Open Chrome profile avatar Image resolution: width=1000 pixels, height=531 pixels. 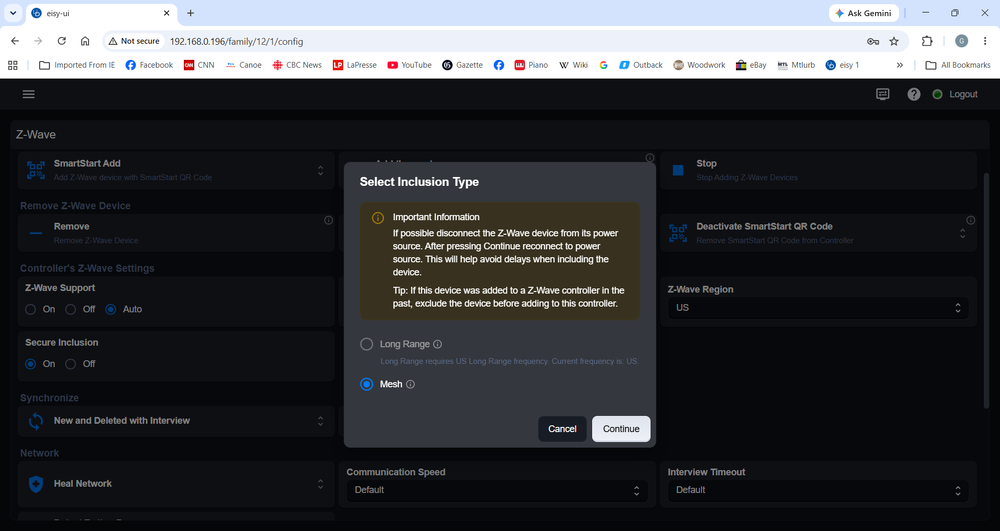[962, 41]
